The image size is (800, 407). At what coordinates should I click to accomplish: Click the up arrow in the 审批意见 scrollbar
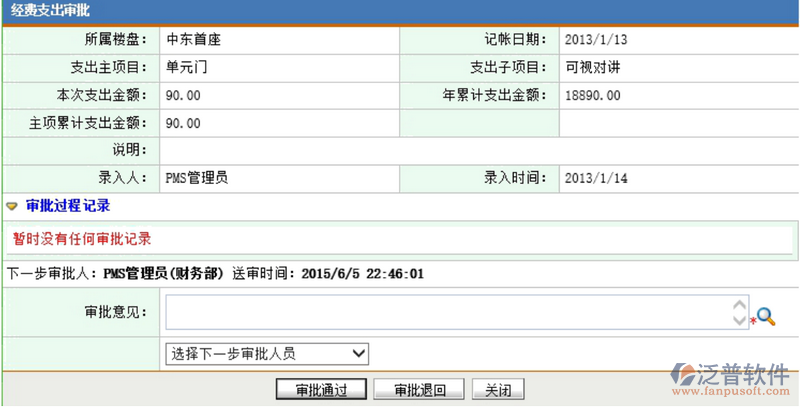[739, 304]
